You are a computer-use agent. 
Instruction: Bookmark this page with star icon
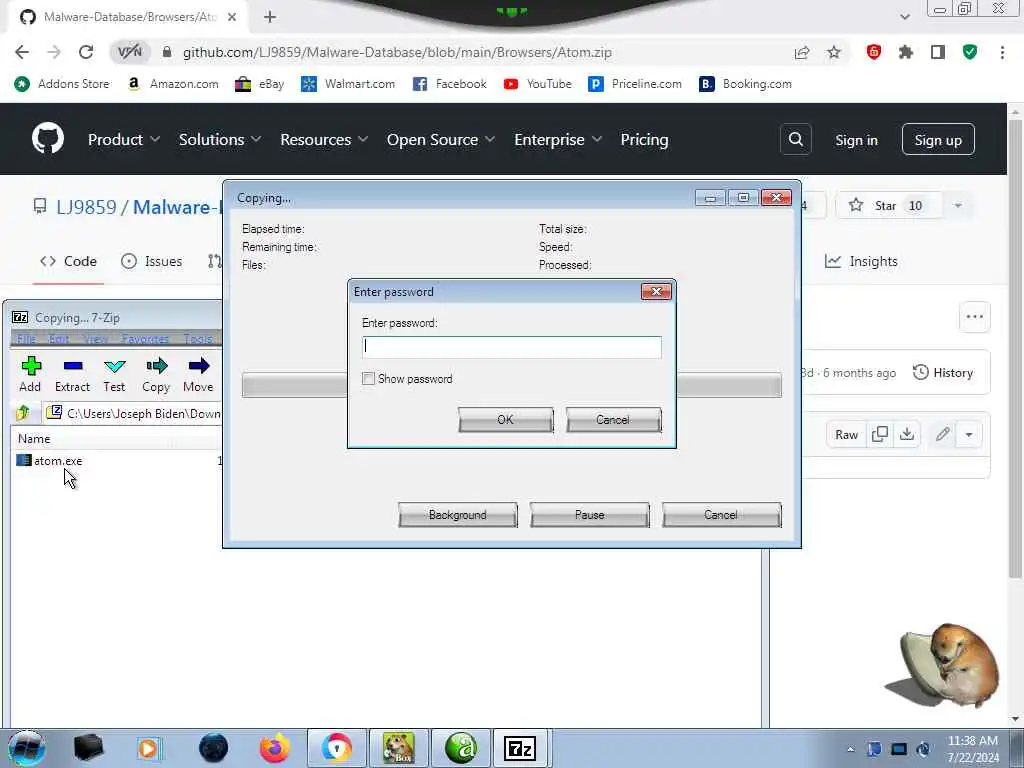pyautogui.click(x=834, y=52)
